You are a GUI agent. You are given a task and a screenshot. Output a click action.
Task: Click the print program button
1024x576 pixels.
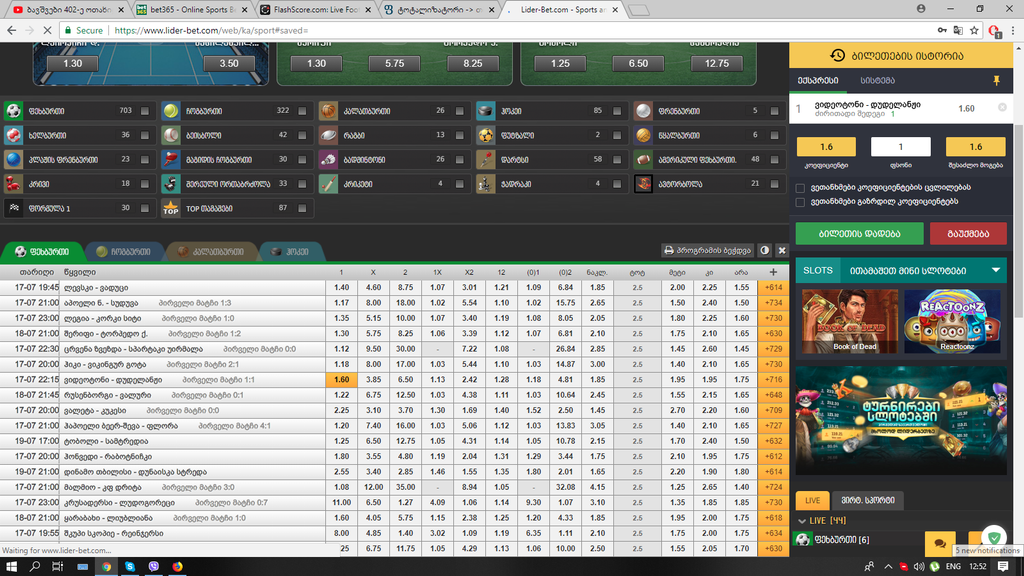[x=707, y=250]
